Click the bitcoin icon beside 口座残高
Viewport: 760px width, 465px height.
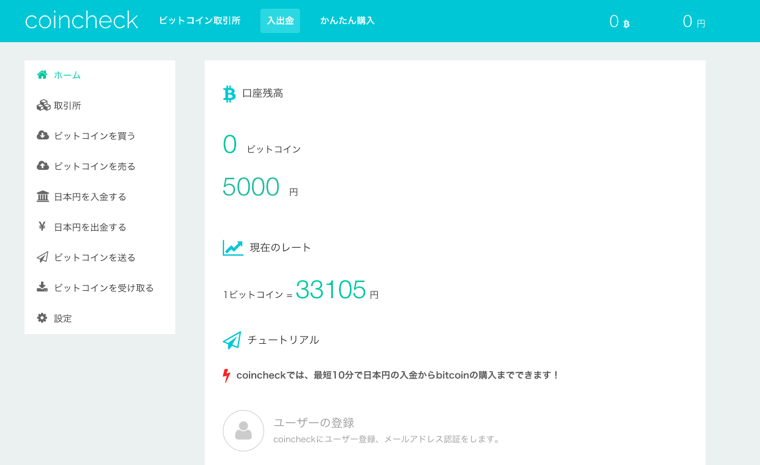[229, 94]
